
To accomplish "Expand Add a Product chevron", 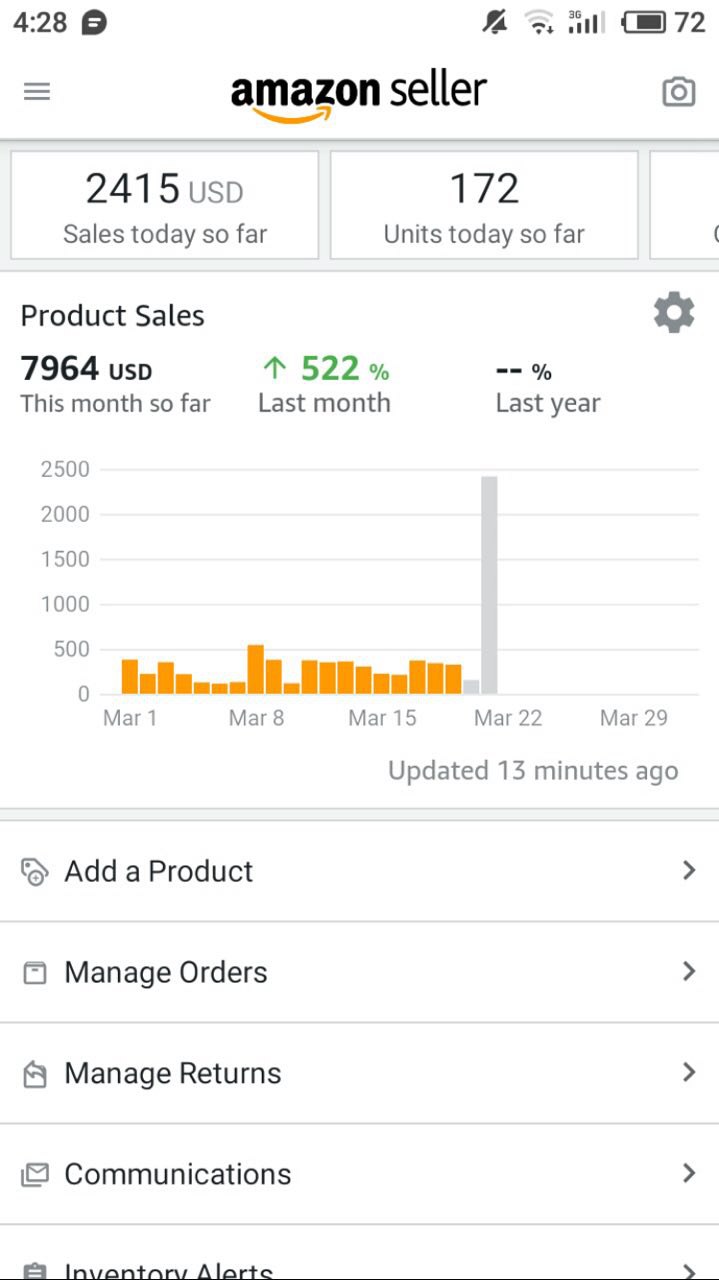I will tap(688, 871).
